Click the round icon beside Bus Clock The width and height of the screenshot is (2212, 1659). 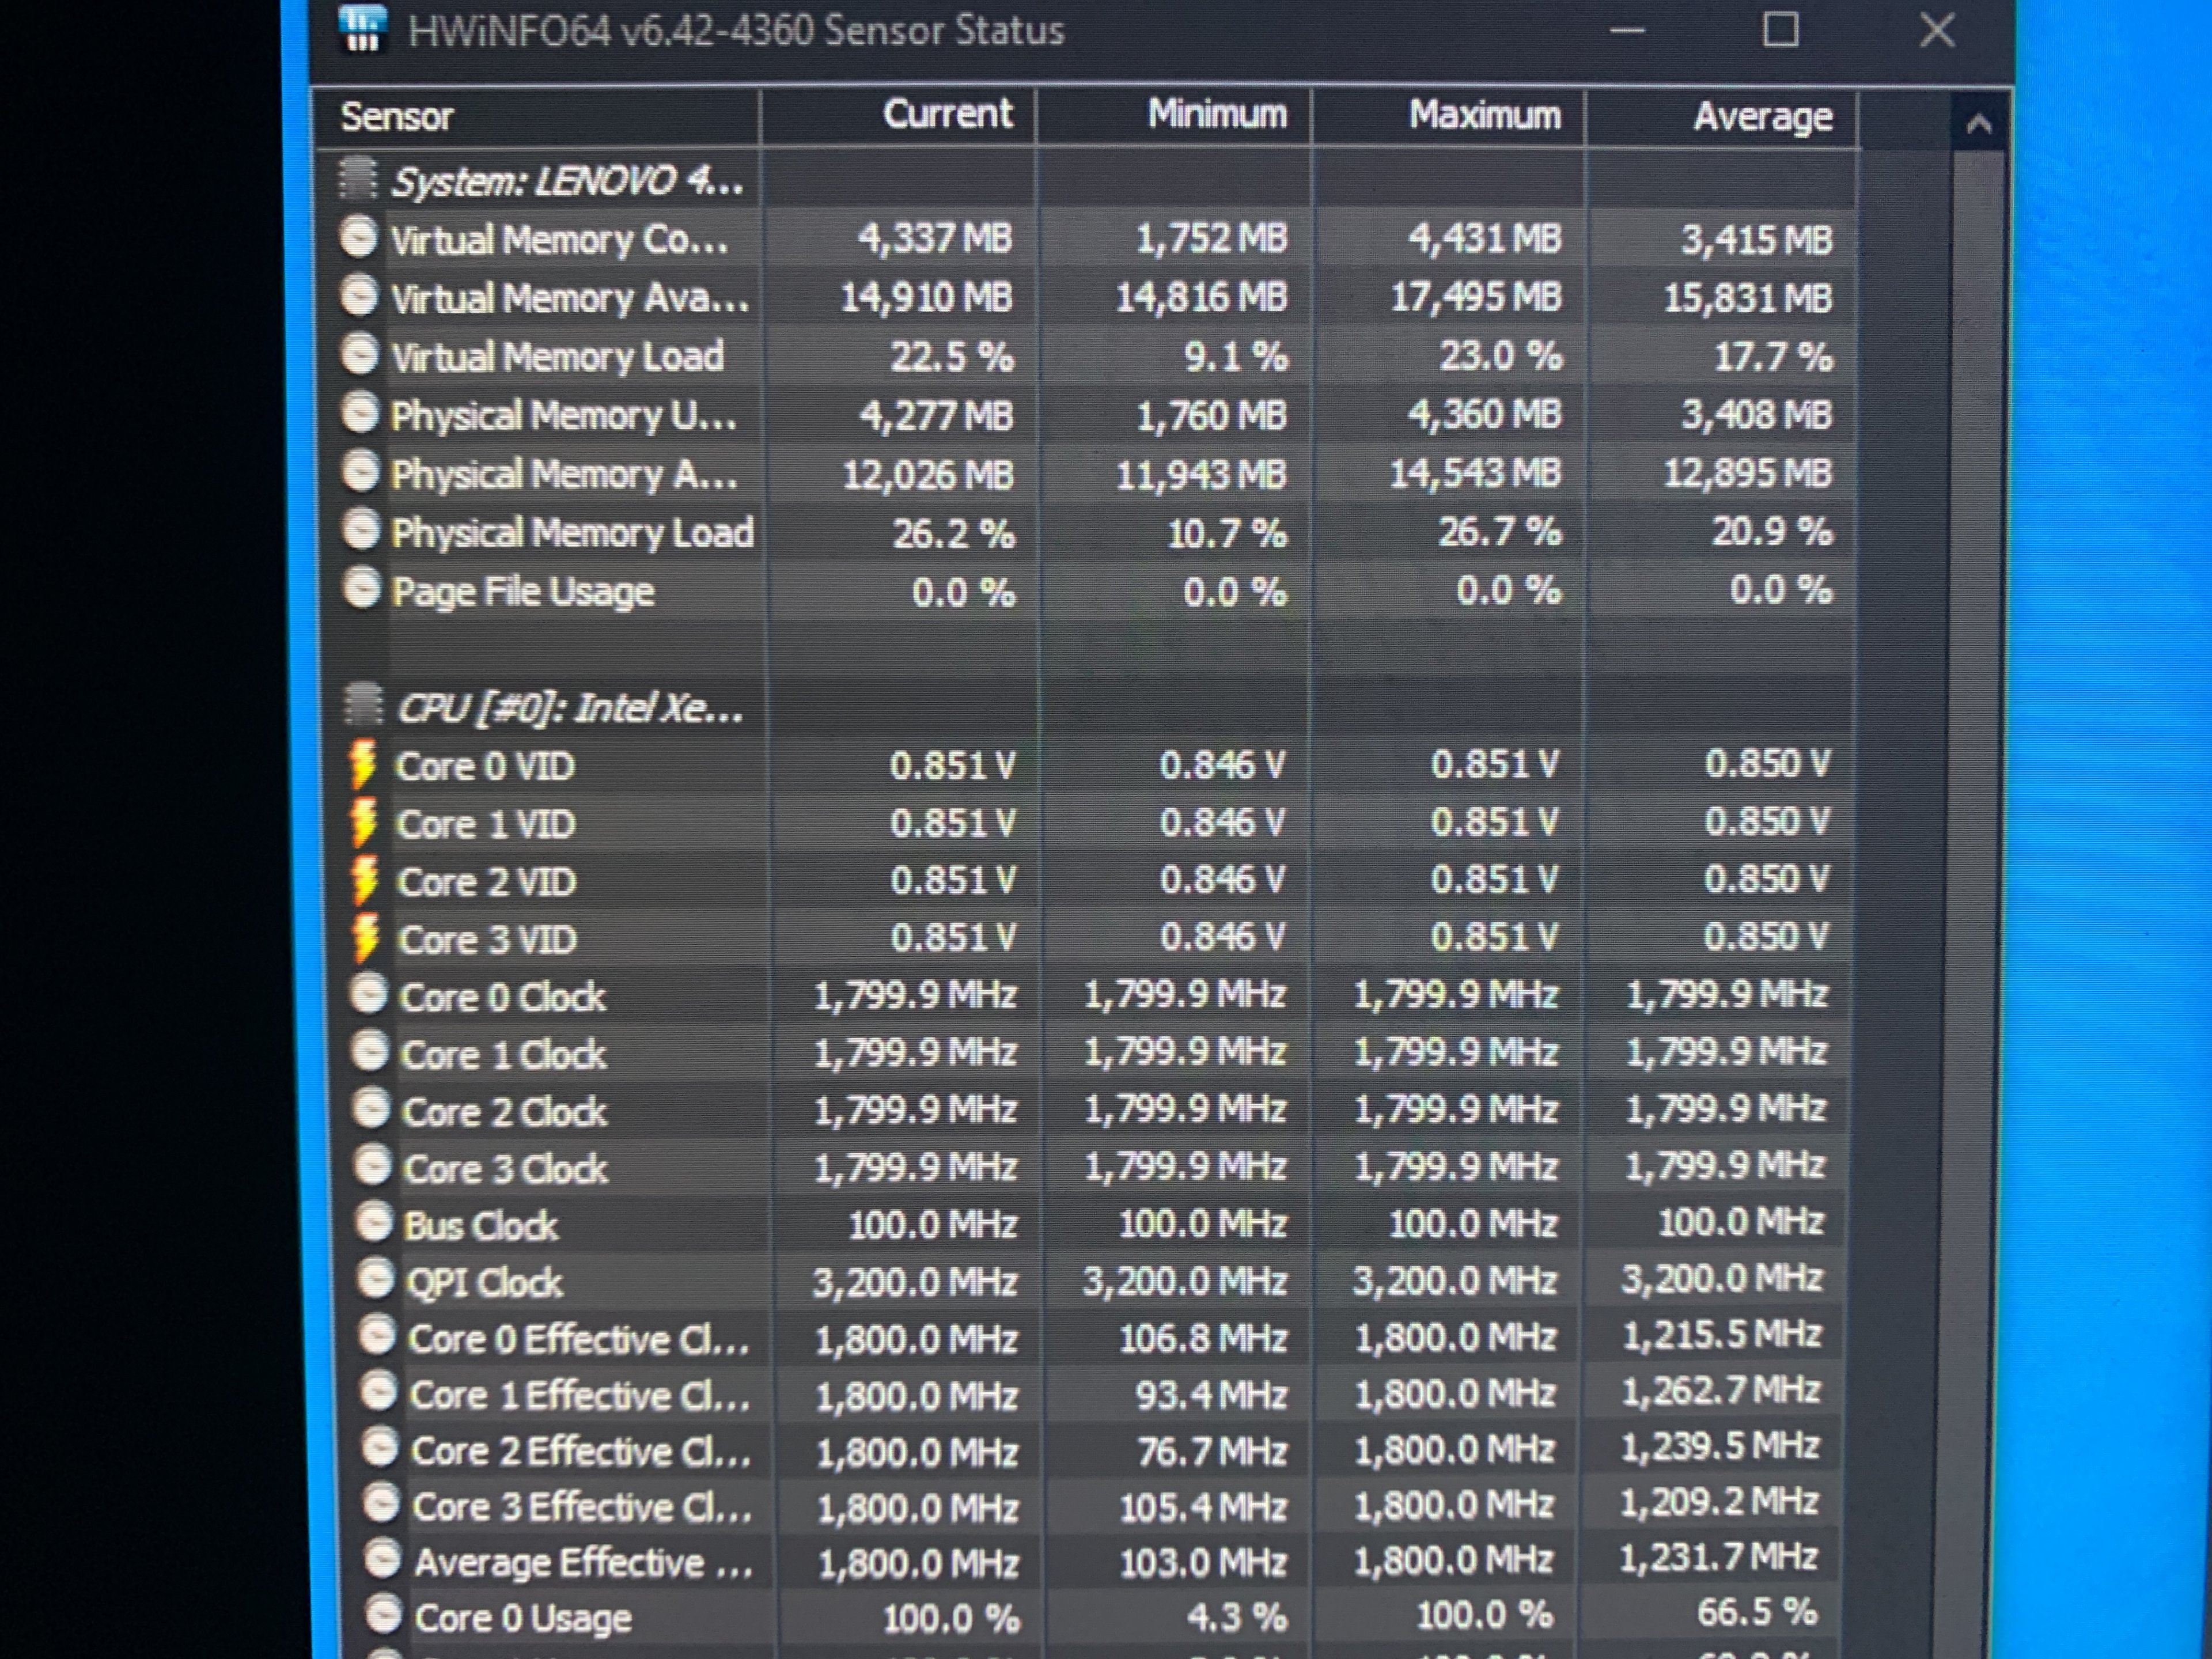[x=374, y=1224]
